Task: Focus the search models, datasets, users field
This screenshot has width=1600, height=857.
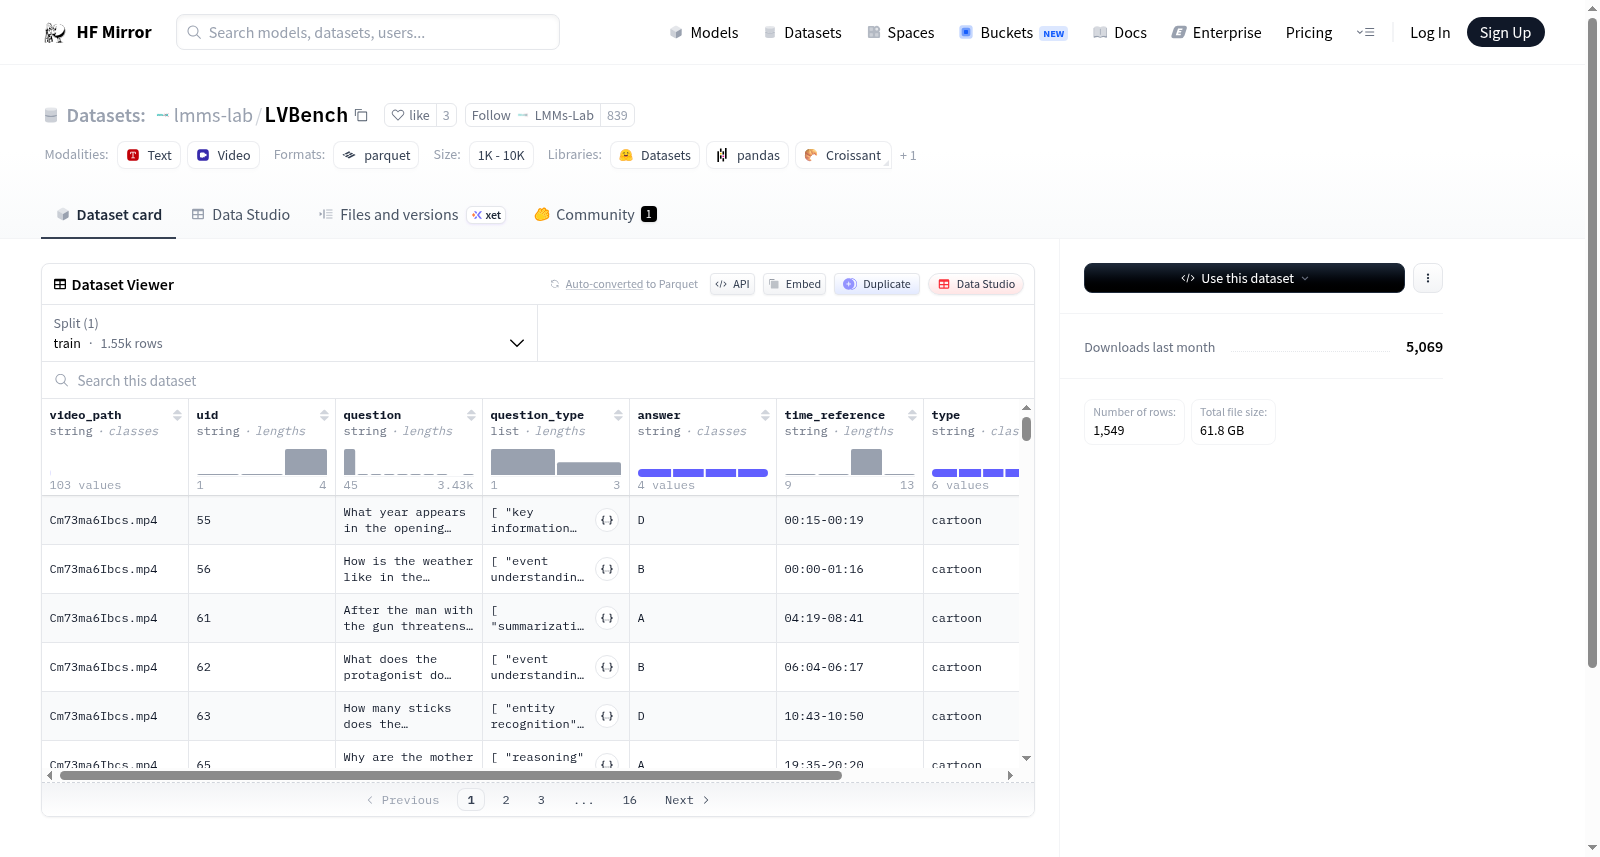Action: coord(368,32)
